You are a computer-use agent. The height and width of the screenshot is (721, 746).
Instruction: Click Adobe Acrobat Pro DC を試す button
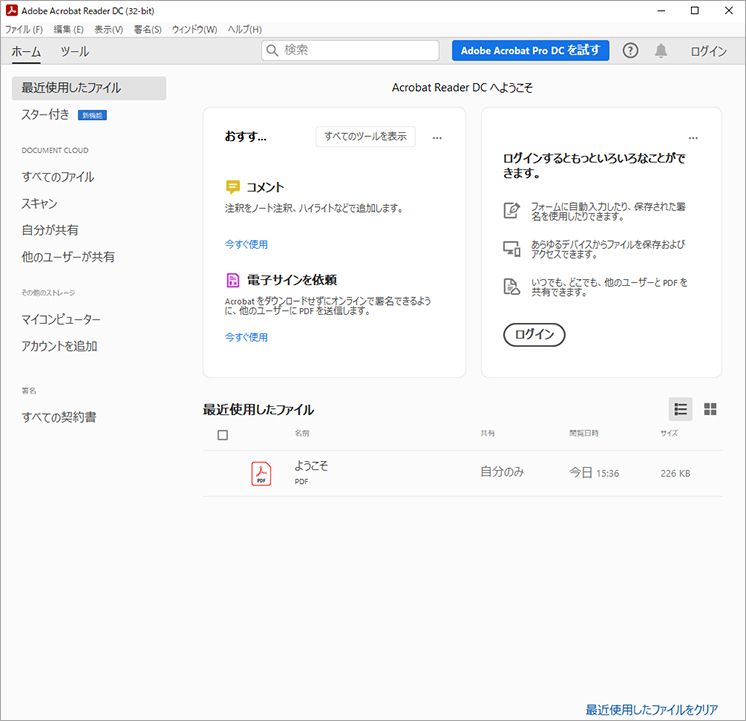(530, 50)
